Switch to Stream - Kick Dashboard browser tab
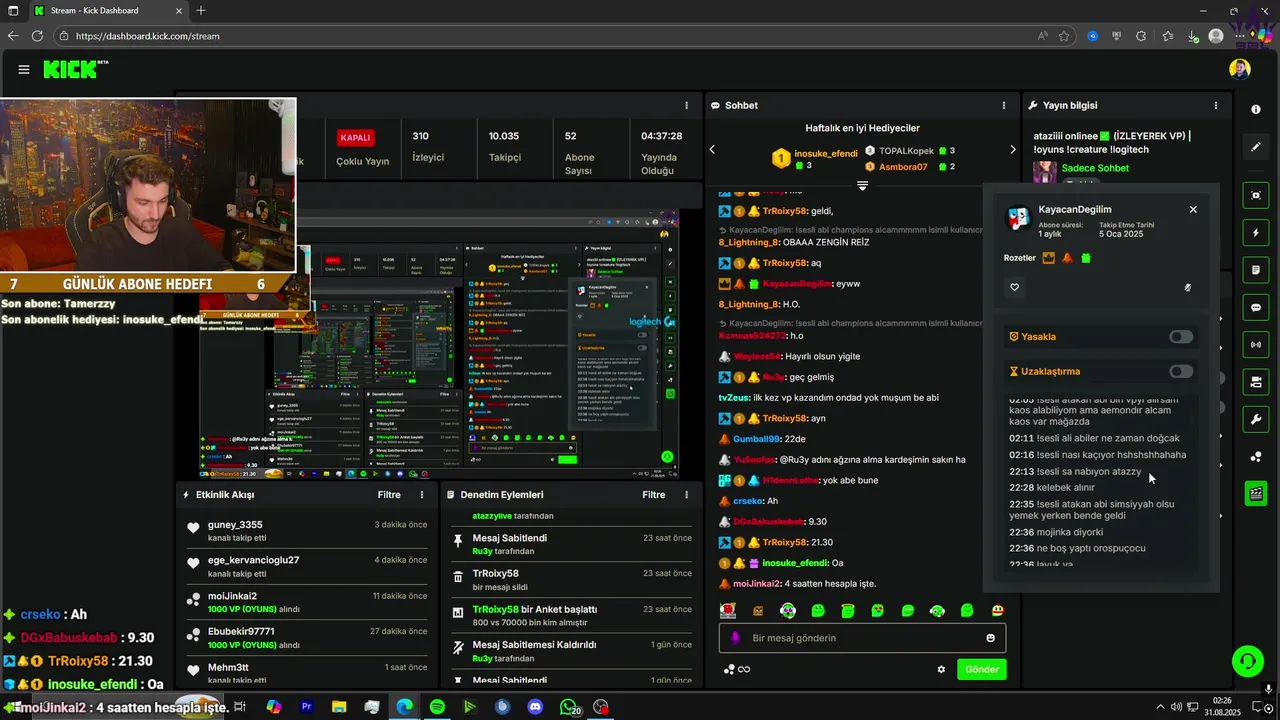The image size is (1280, 720). tap(107, 11)
